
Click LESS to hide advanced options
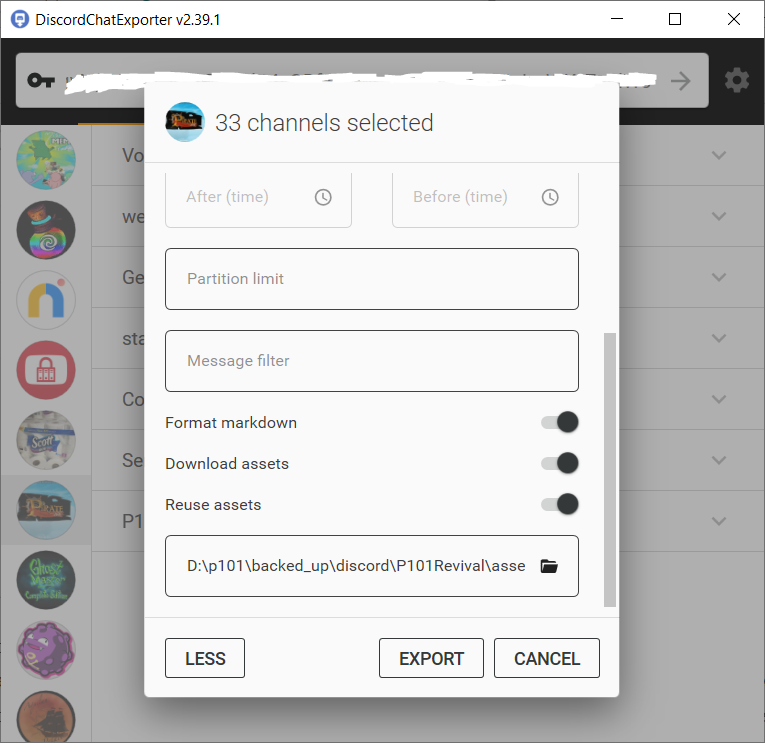205,658
